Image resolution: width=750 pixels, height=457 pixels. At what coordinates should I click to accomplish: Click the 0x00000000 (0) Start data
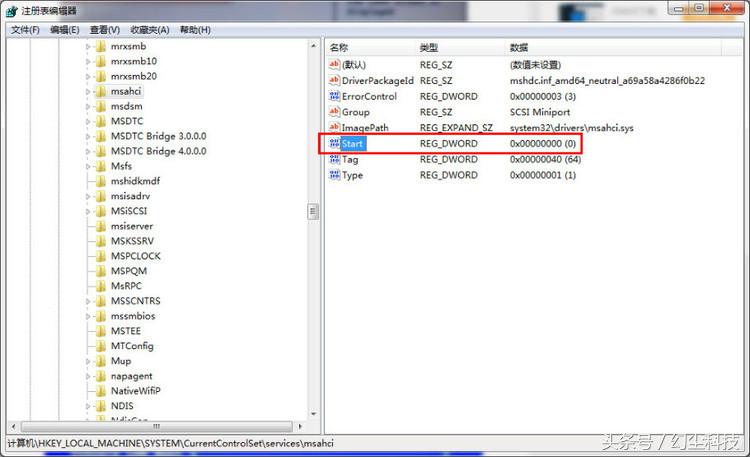point(542,144)
